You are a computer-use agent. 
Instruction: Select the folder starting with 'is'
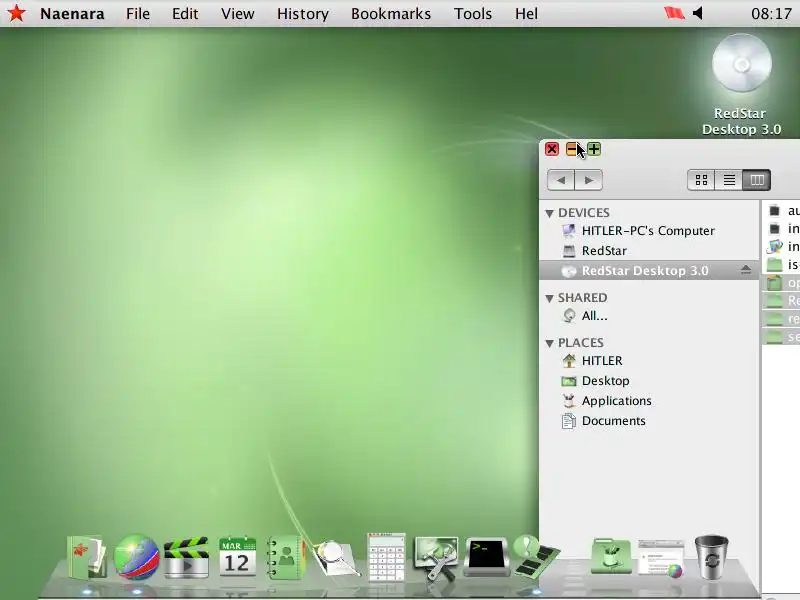pyautogui.click(x=781, y=264)
